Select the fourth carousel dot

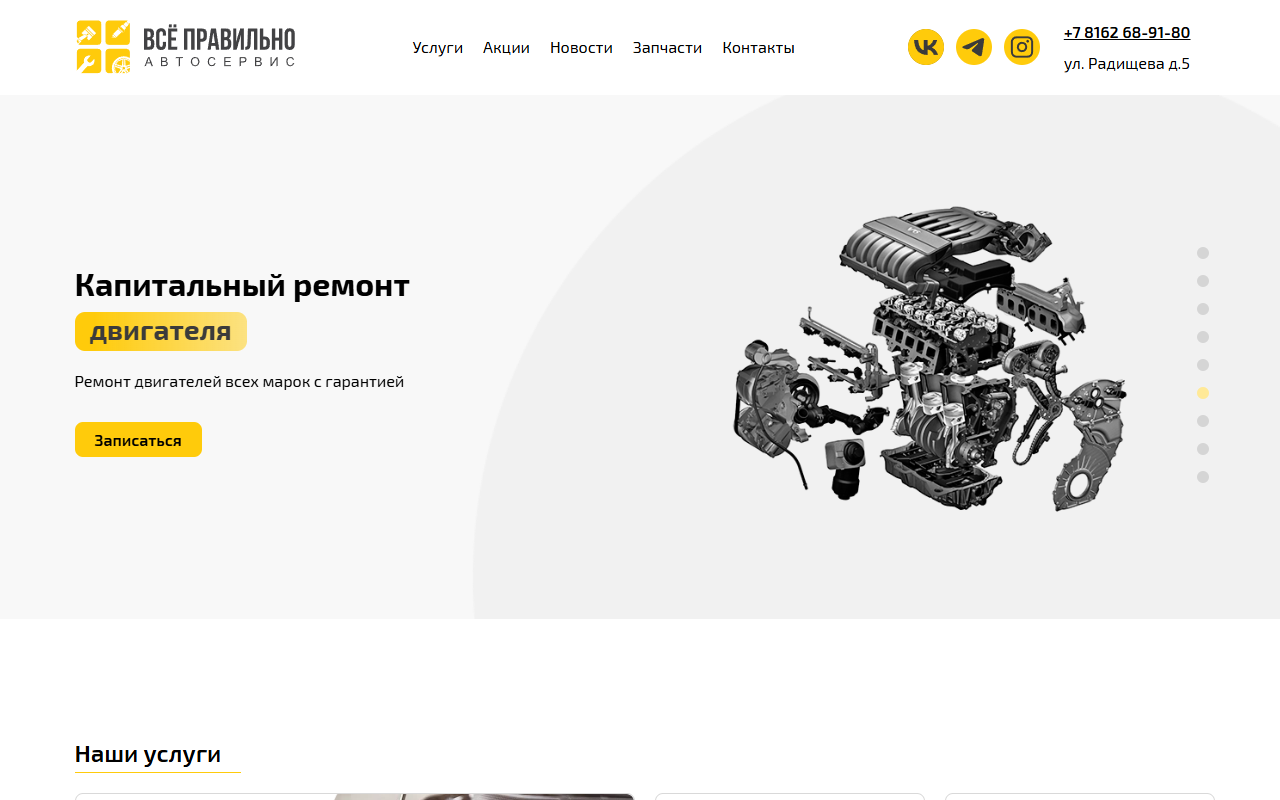(x=1203, y=336)
